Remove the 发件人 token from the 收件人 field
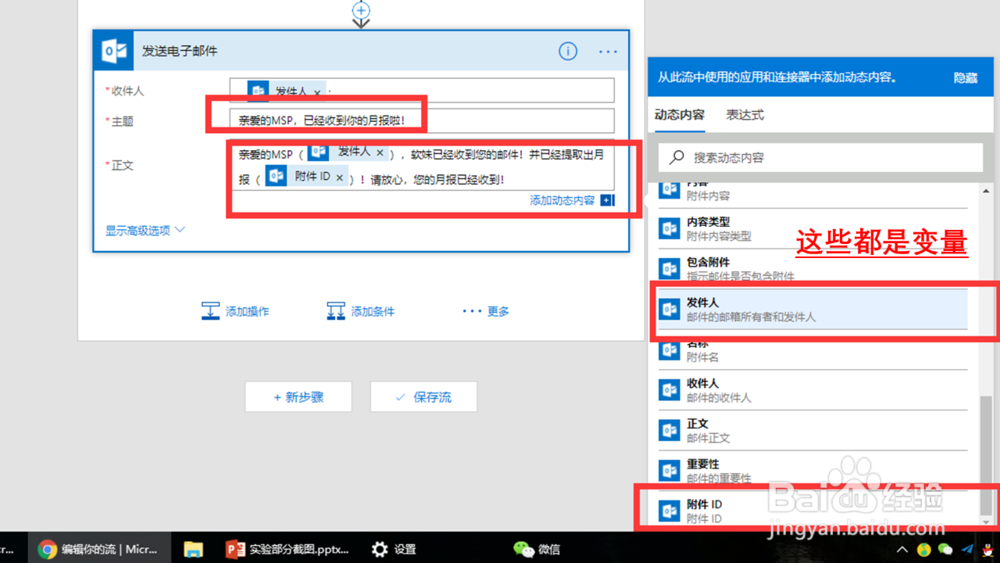 click(x=318, y=92)
